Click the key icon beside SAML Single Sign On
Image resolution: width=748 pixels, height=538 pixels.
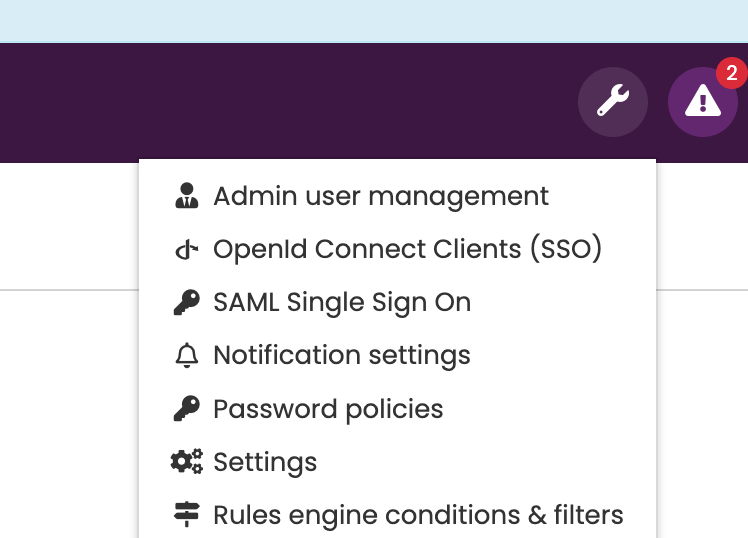click(x=187, y=302)
